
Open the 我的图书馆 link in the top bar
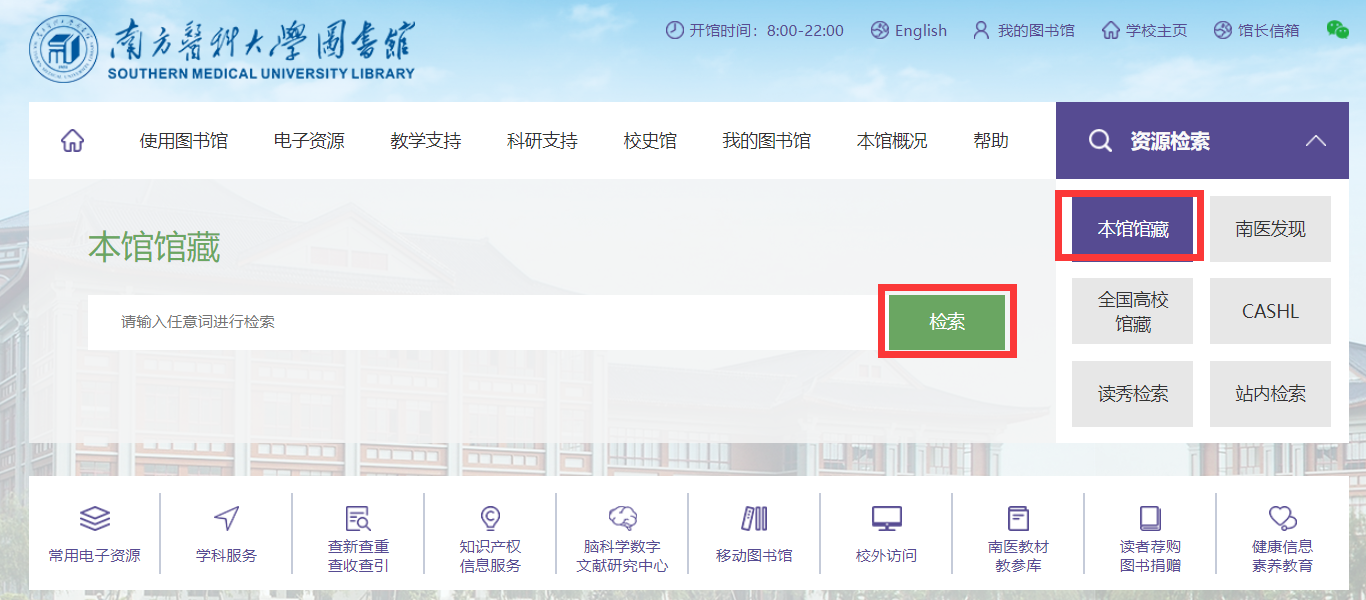1036,30
